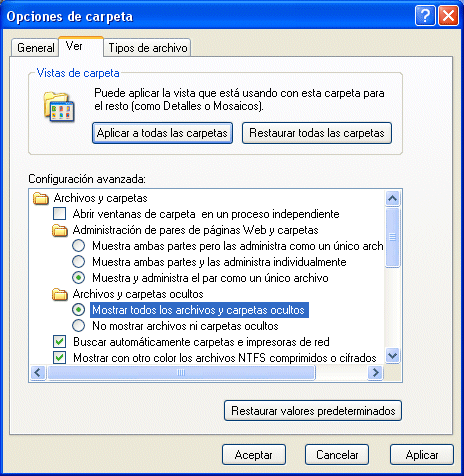
Task: Click the scroll up arrow in settings list
Action: [x=392, y=199]
